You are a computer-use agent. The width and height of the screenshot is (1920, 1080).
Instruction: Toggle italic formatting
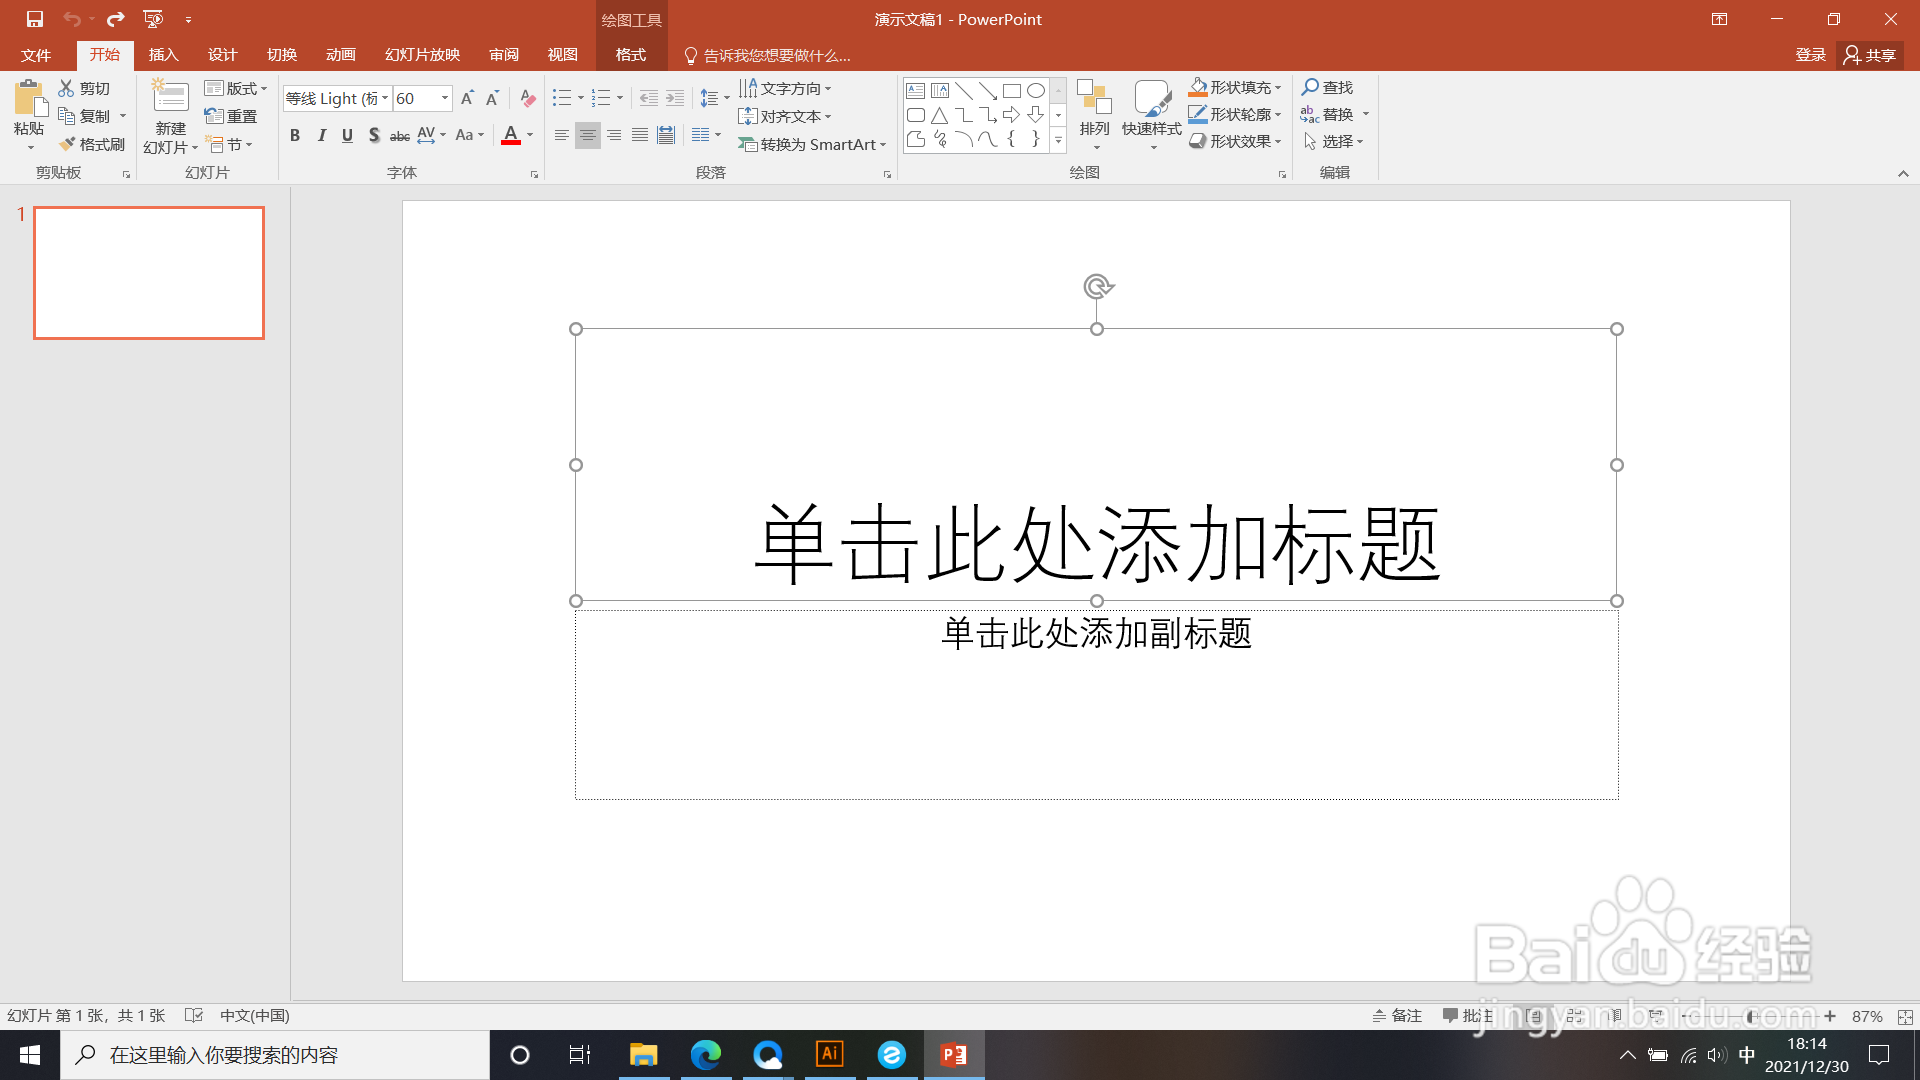tap(321, 135)
